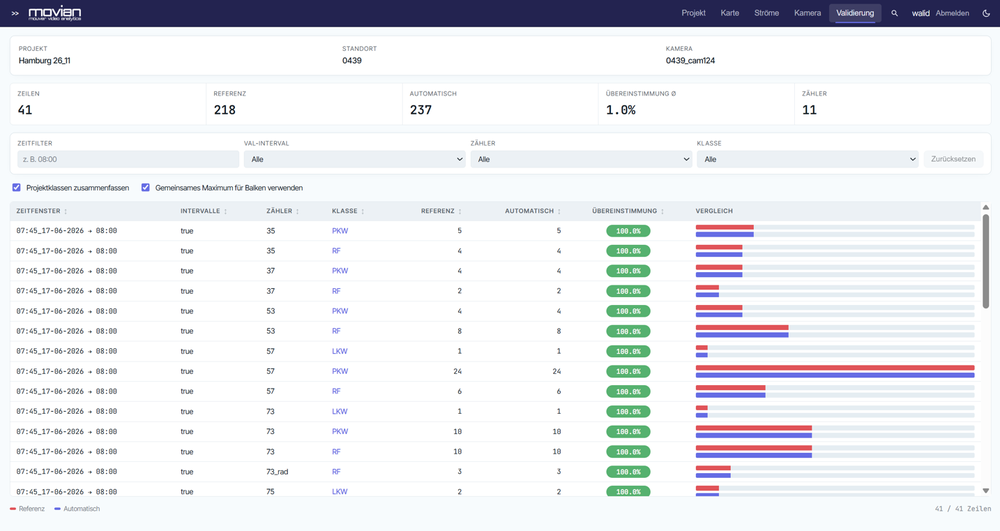This screenshot has height=531, width=1000.
Task: Click the Referenz value 218
Action: coord(224,110)
